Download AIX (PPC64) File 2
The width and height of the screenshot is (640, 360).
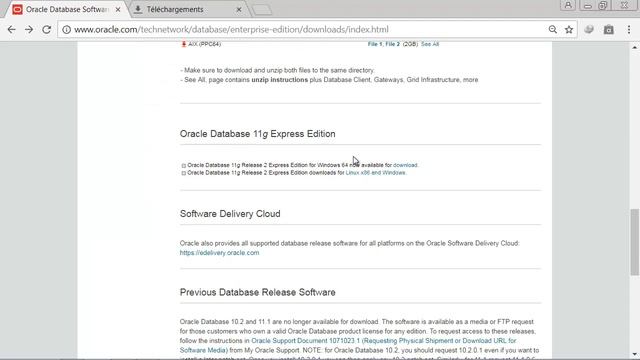[x=393, y=44]
